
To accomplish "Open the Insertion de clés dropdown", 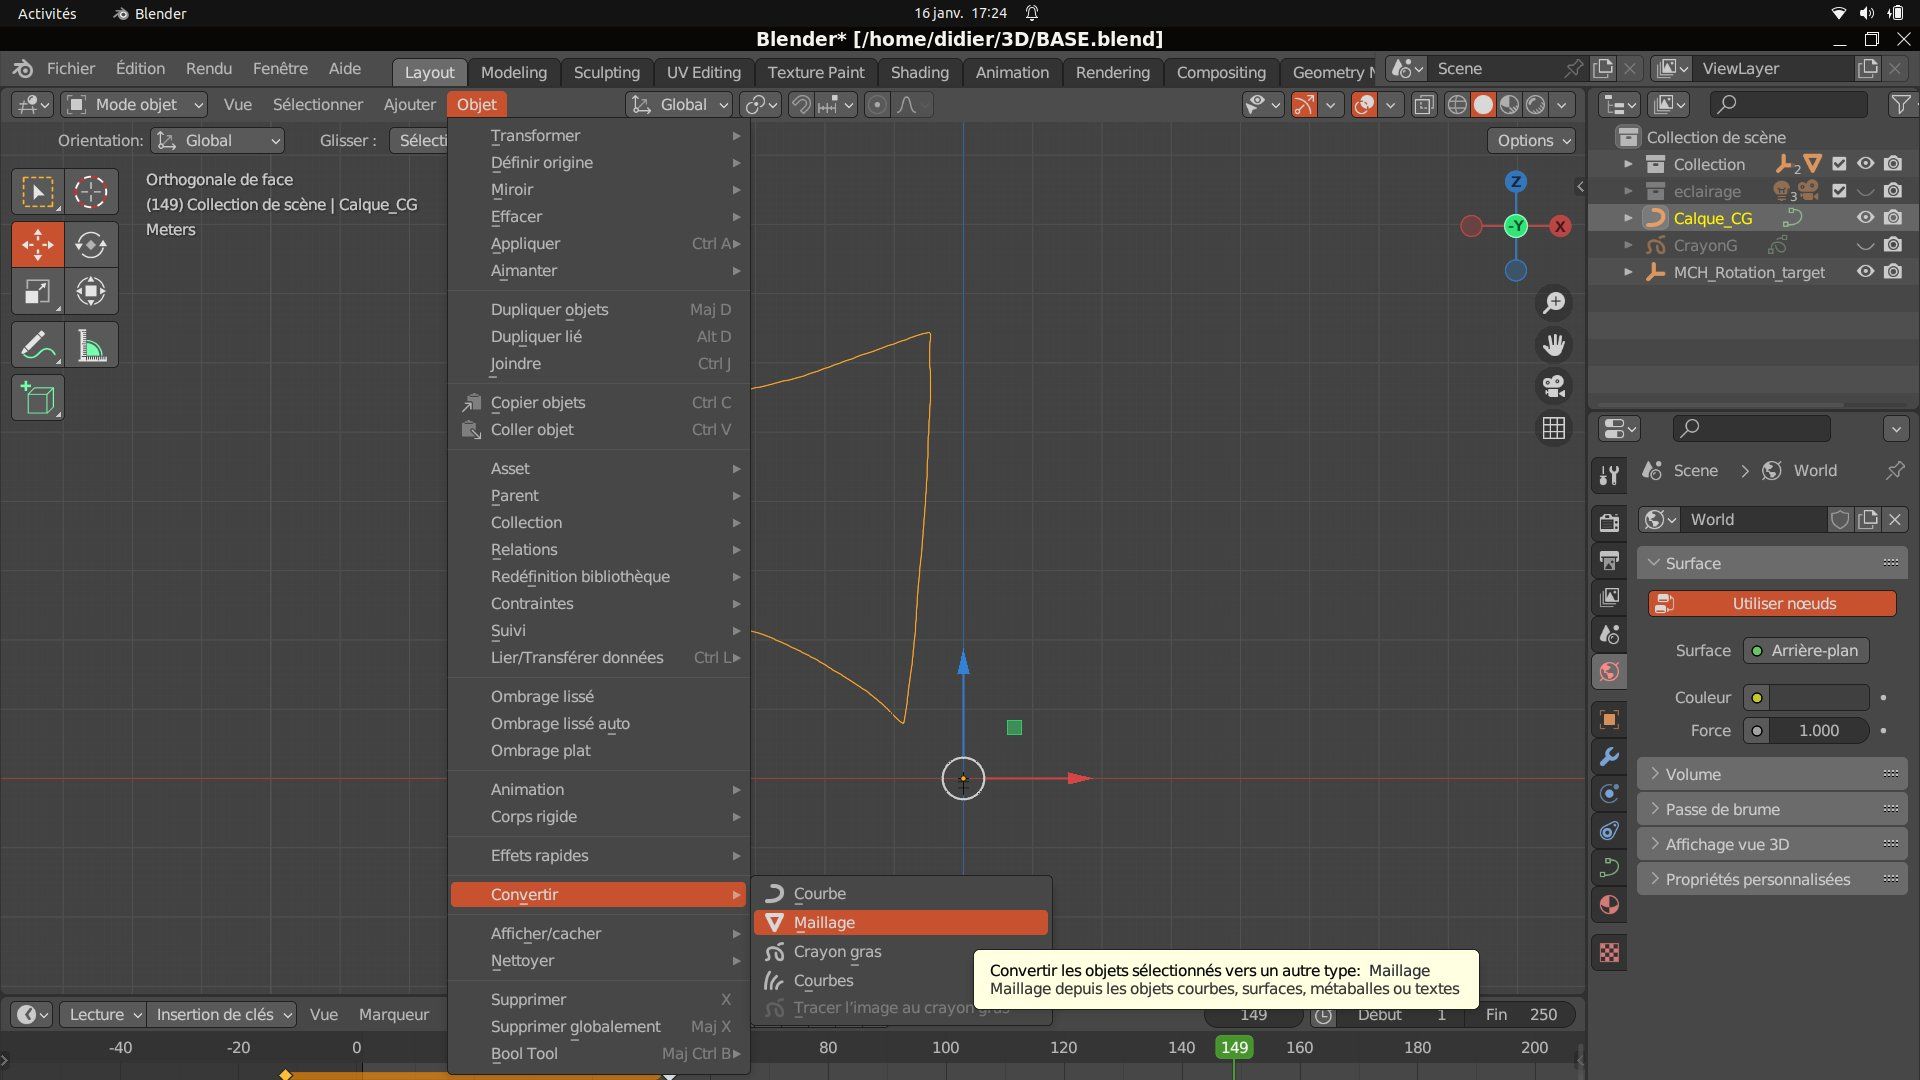I will (222, 1014).
